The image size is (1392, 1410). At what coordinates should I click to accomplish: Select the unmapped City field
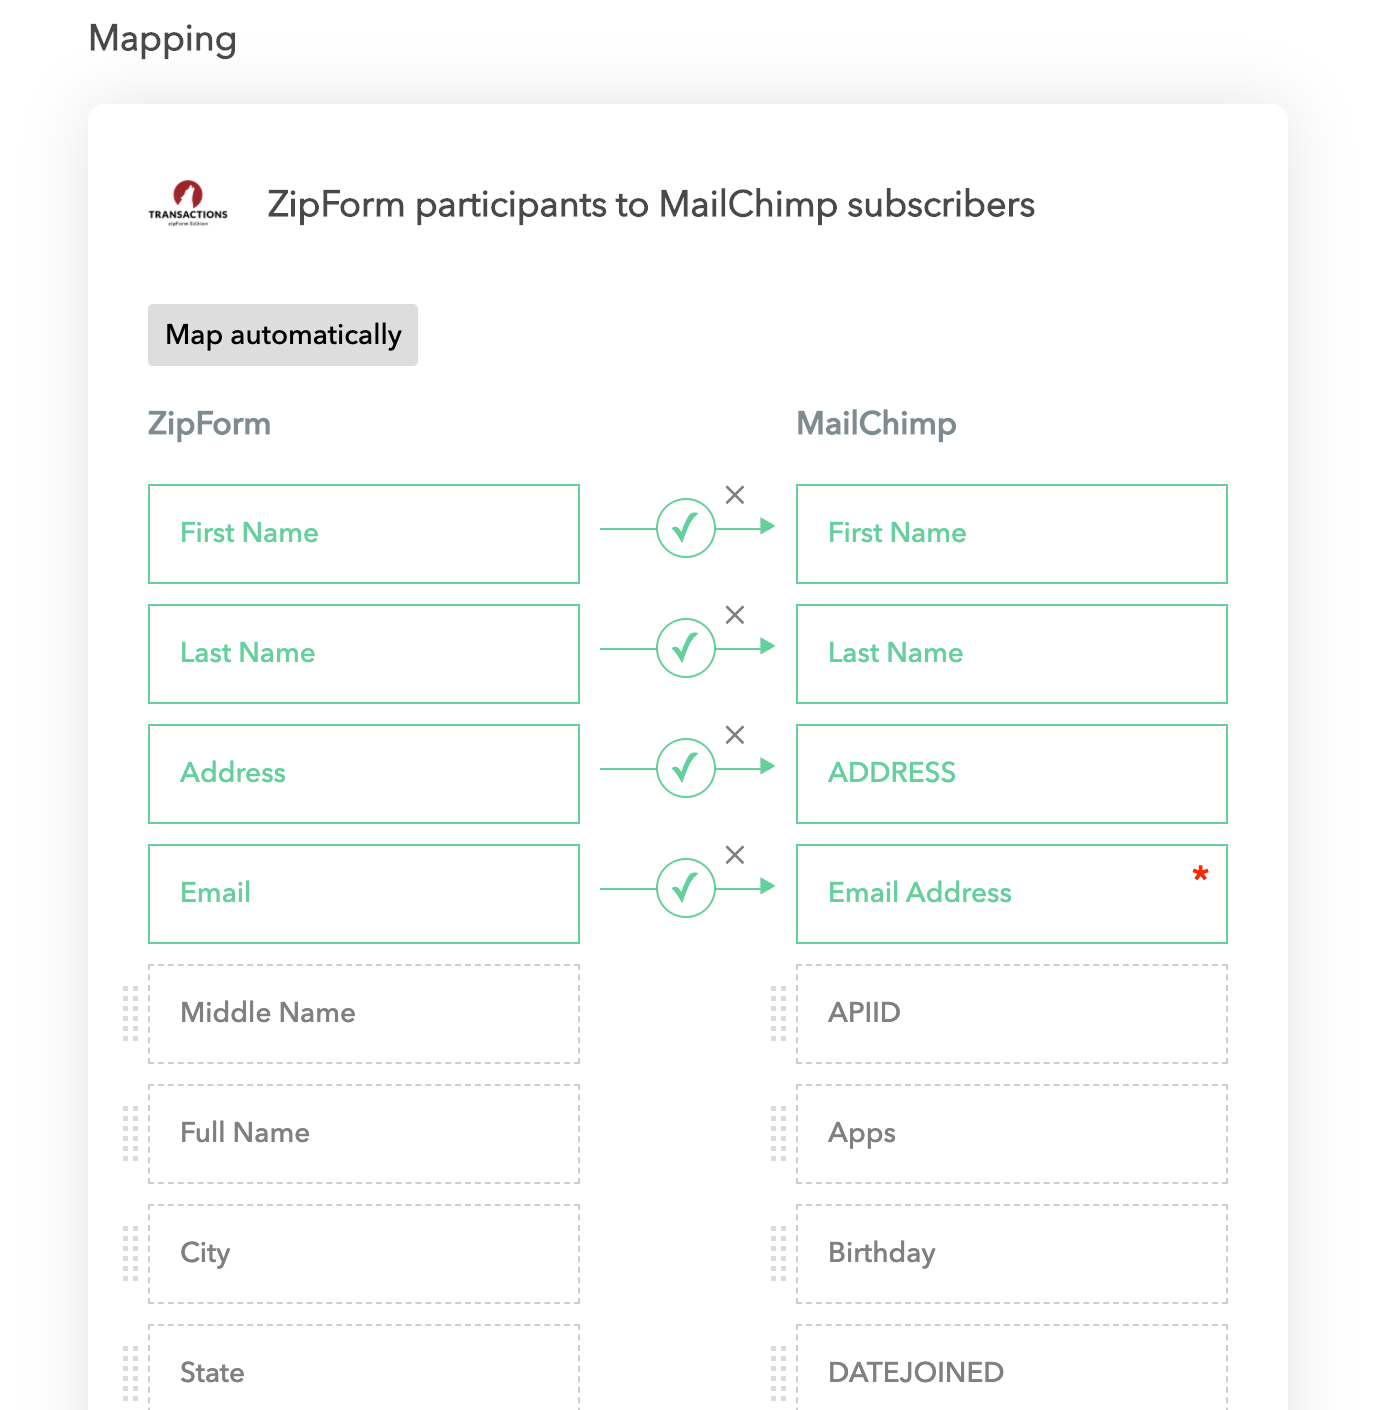tap(364, 1253)
